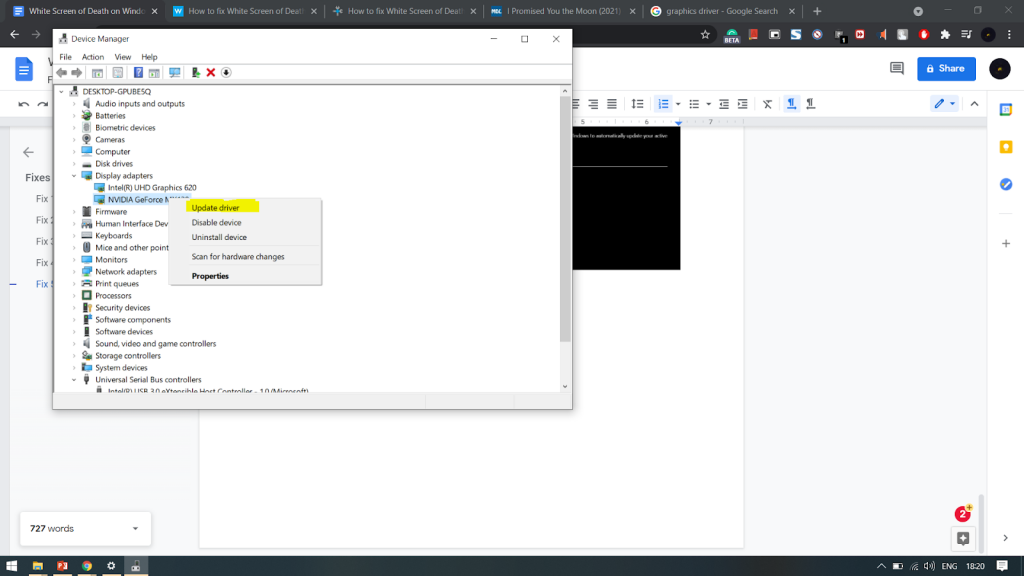1024x576 pixels.
Task: Click the Disable device down-arrow toolbar icon
Action: tap(226, 72)
